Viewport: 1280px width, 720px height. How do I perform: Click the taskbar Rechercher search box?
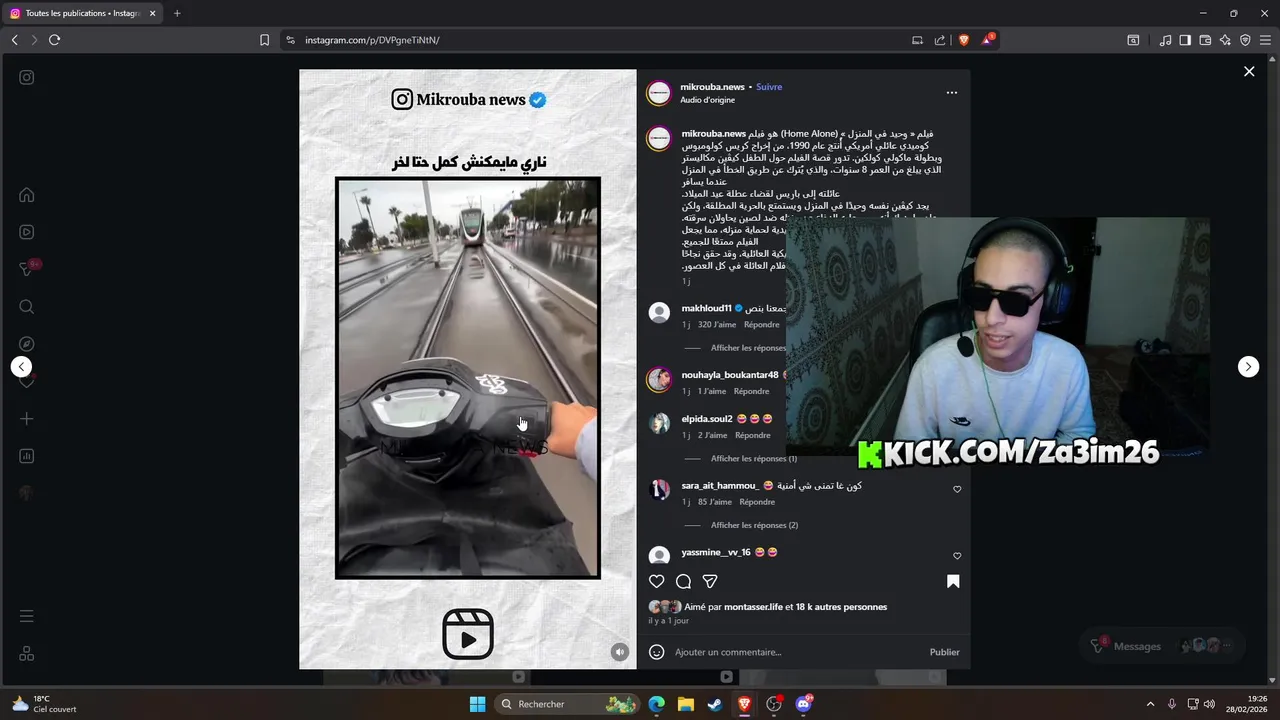(x=567, y=704)
